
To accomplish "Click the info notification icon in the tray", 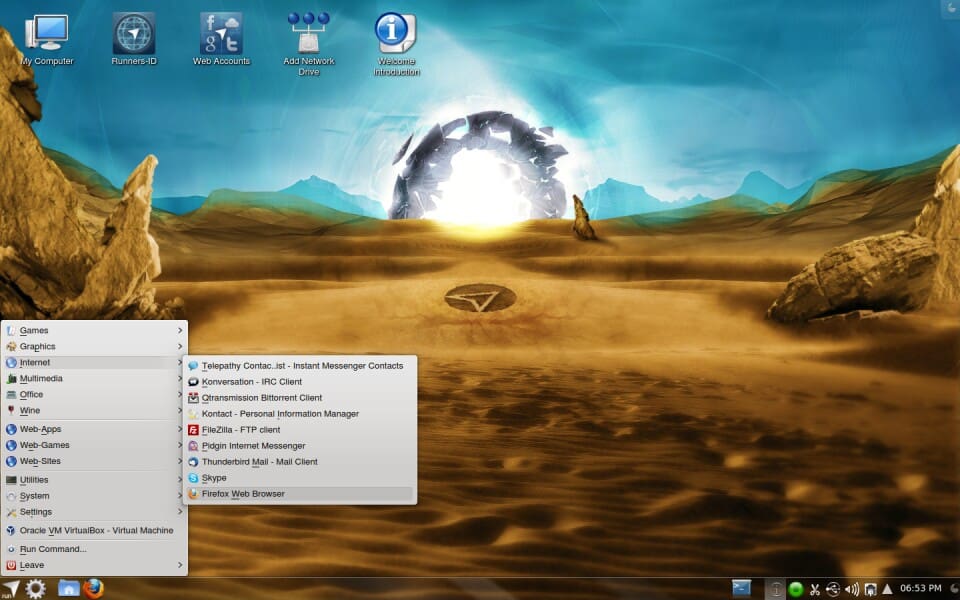I will [x=775, y=589].
